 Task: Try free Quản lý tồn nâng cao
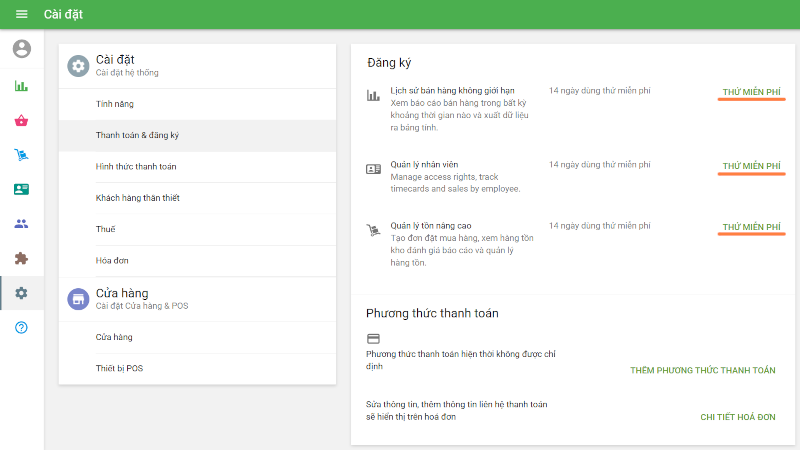point(751,227)
